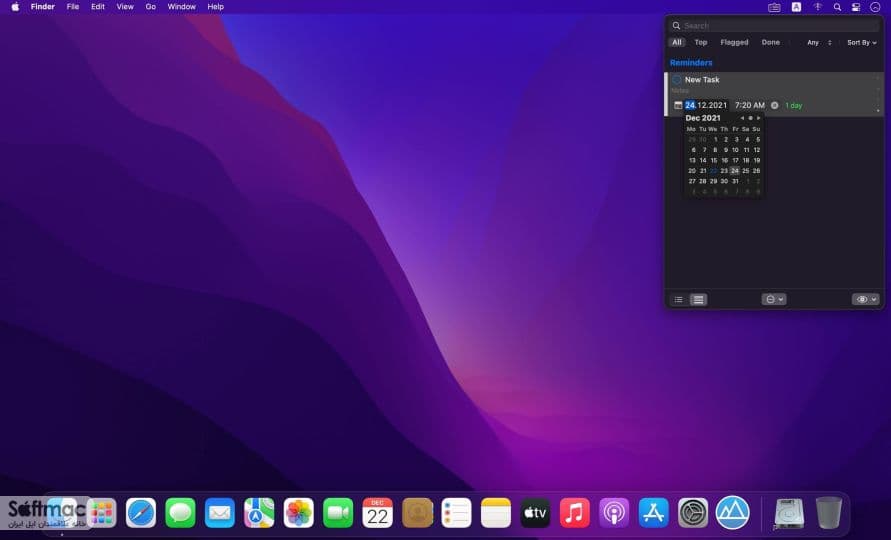Open Photos from the Dock

(x=298, y=513)
